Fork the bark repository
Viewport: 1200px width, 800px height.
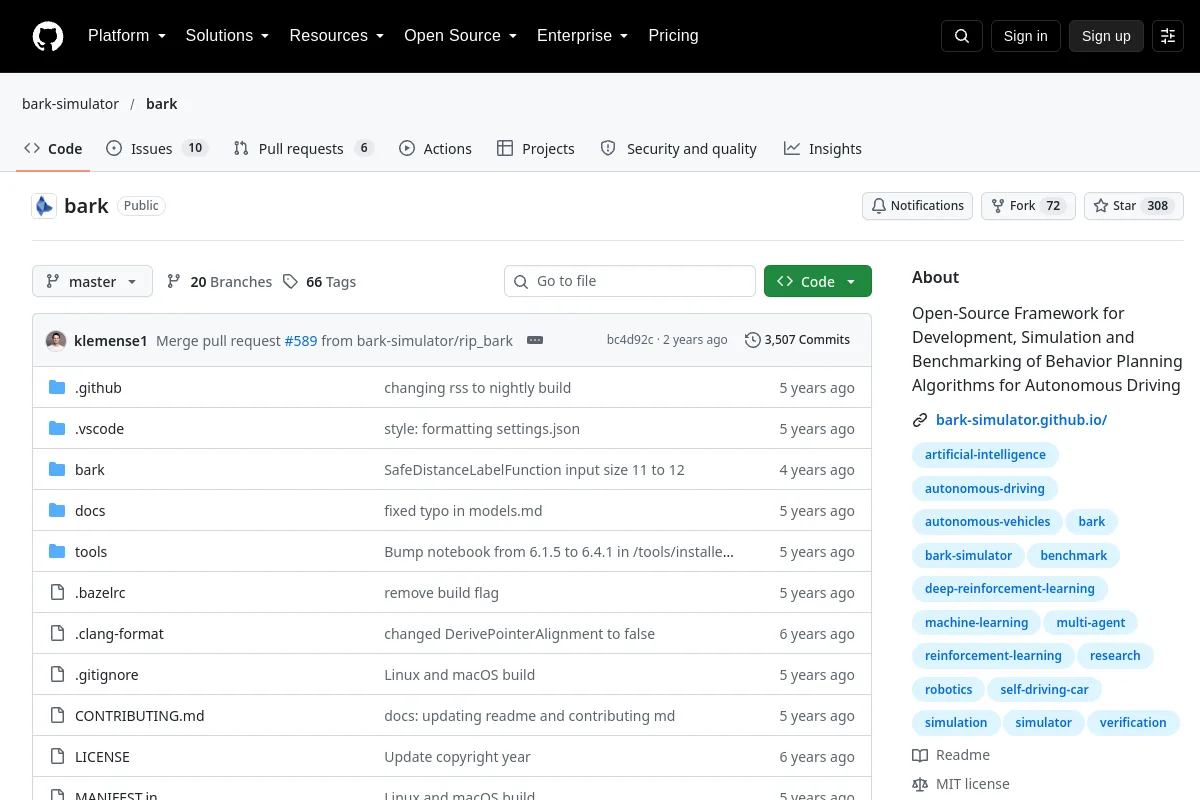point(1028,206)
